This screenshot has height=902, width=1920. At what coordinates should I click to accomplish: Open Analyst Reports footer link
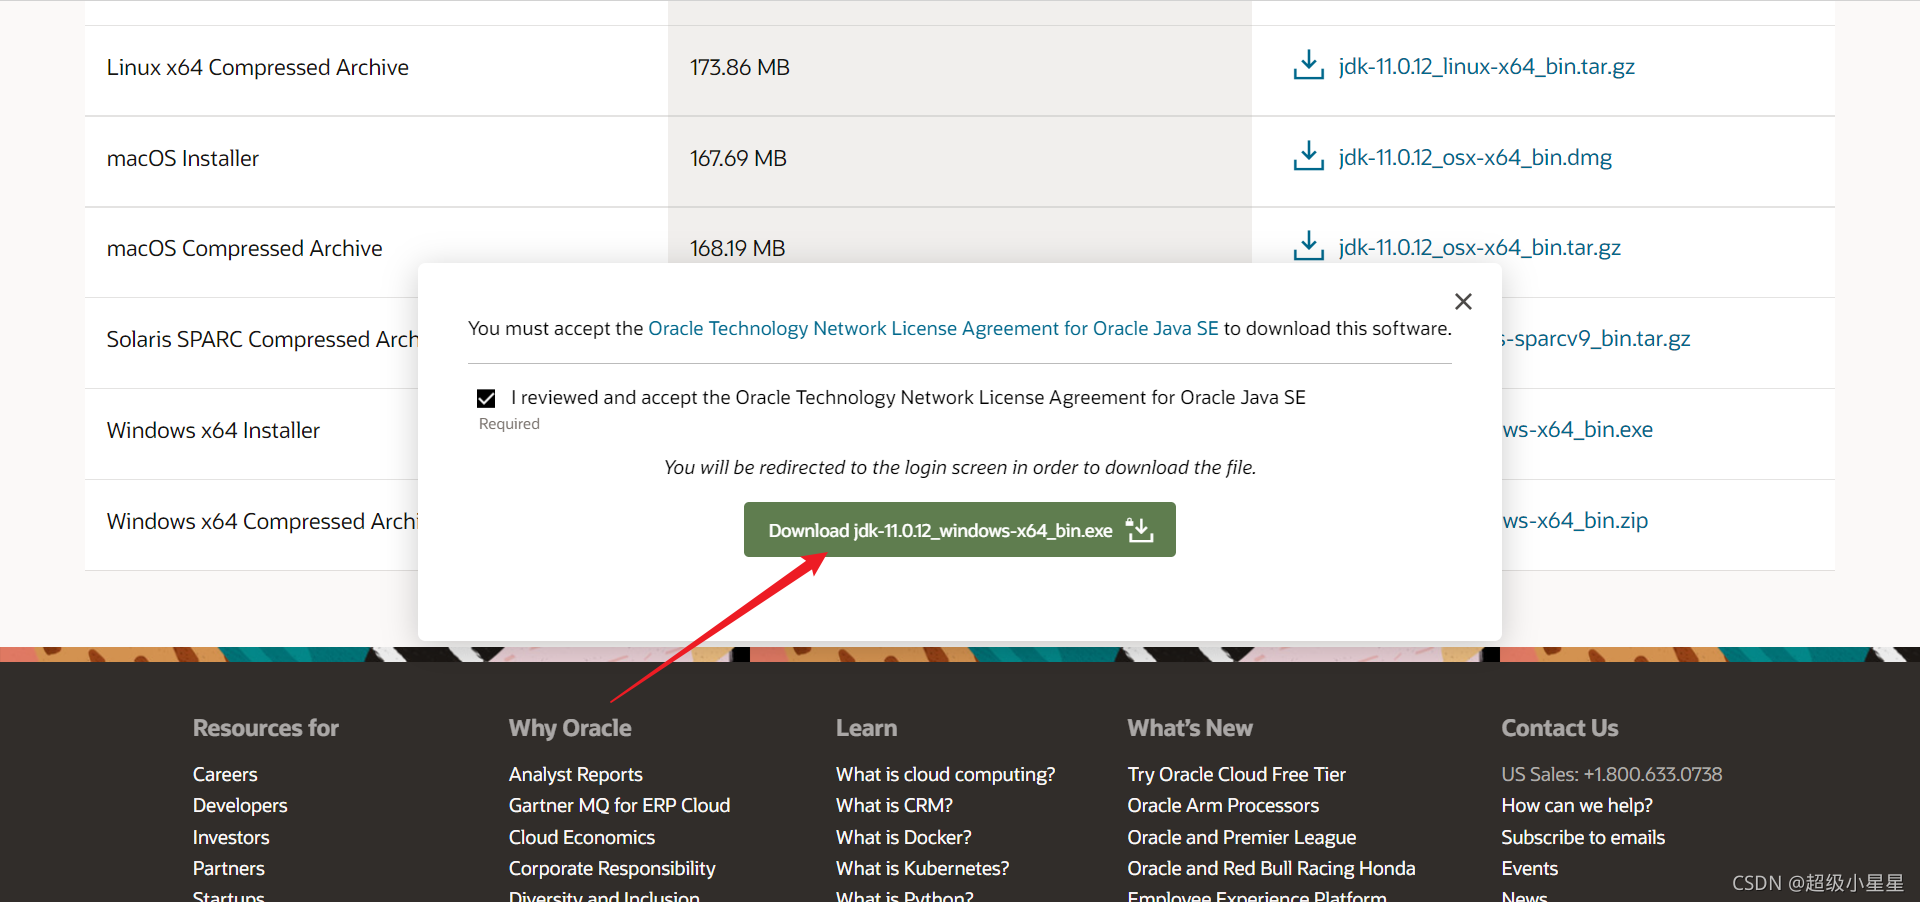coord(575,774)
